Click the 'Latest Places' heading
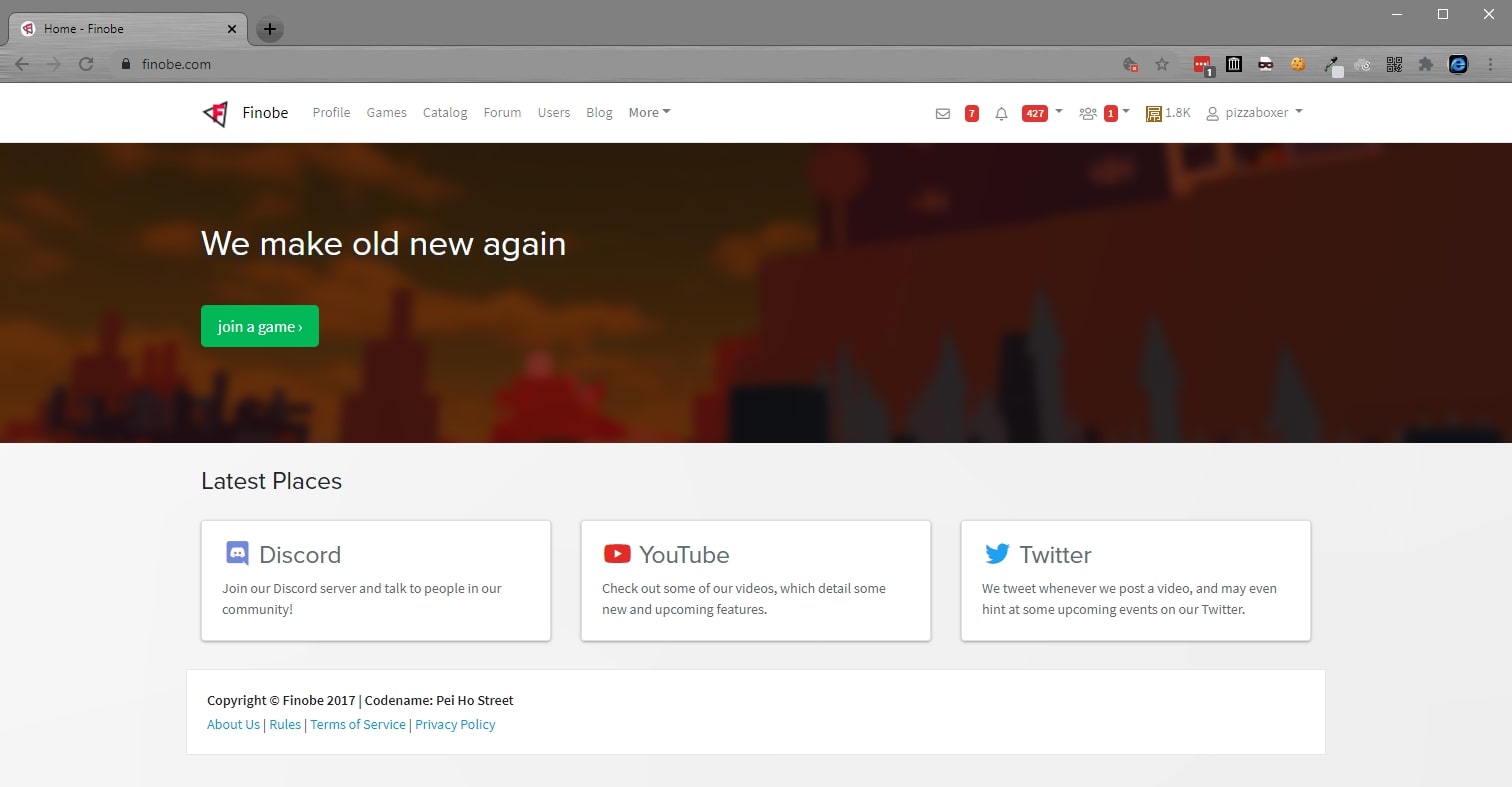 coord(271,481)
